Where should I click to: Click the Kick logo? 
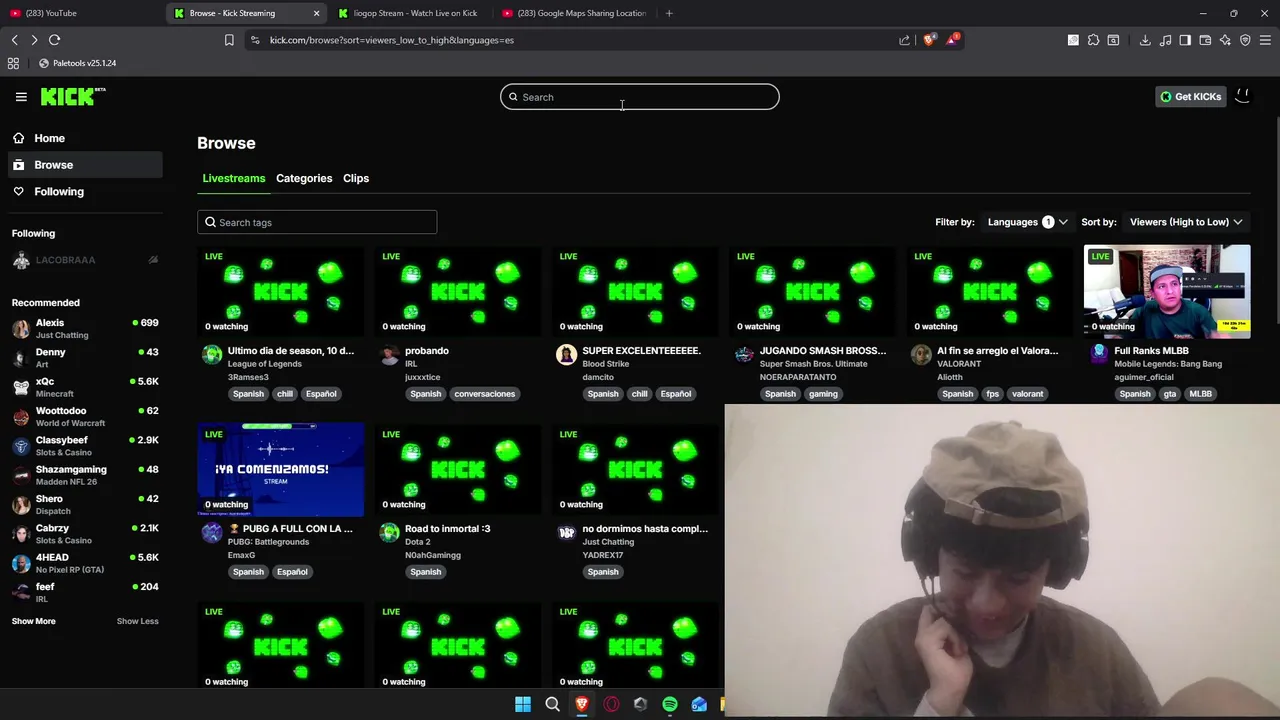[x=73, y=96]
